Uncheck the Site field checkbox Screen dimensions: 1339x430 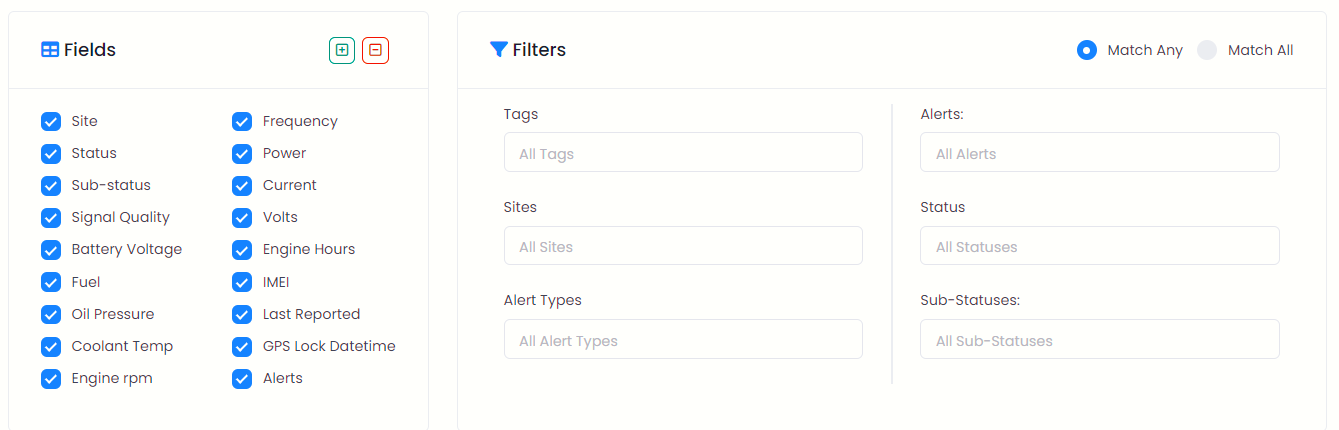51,121
